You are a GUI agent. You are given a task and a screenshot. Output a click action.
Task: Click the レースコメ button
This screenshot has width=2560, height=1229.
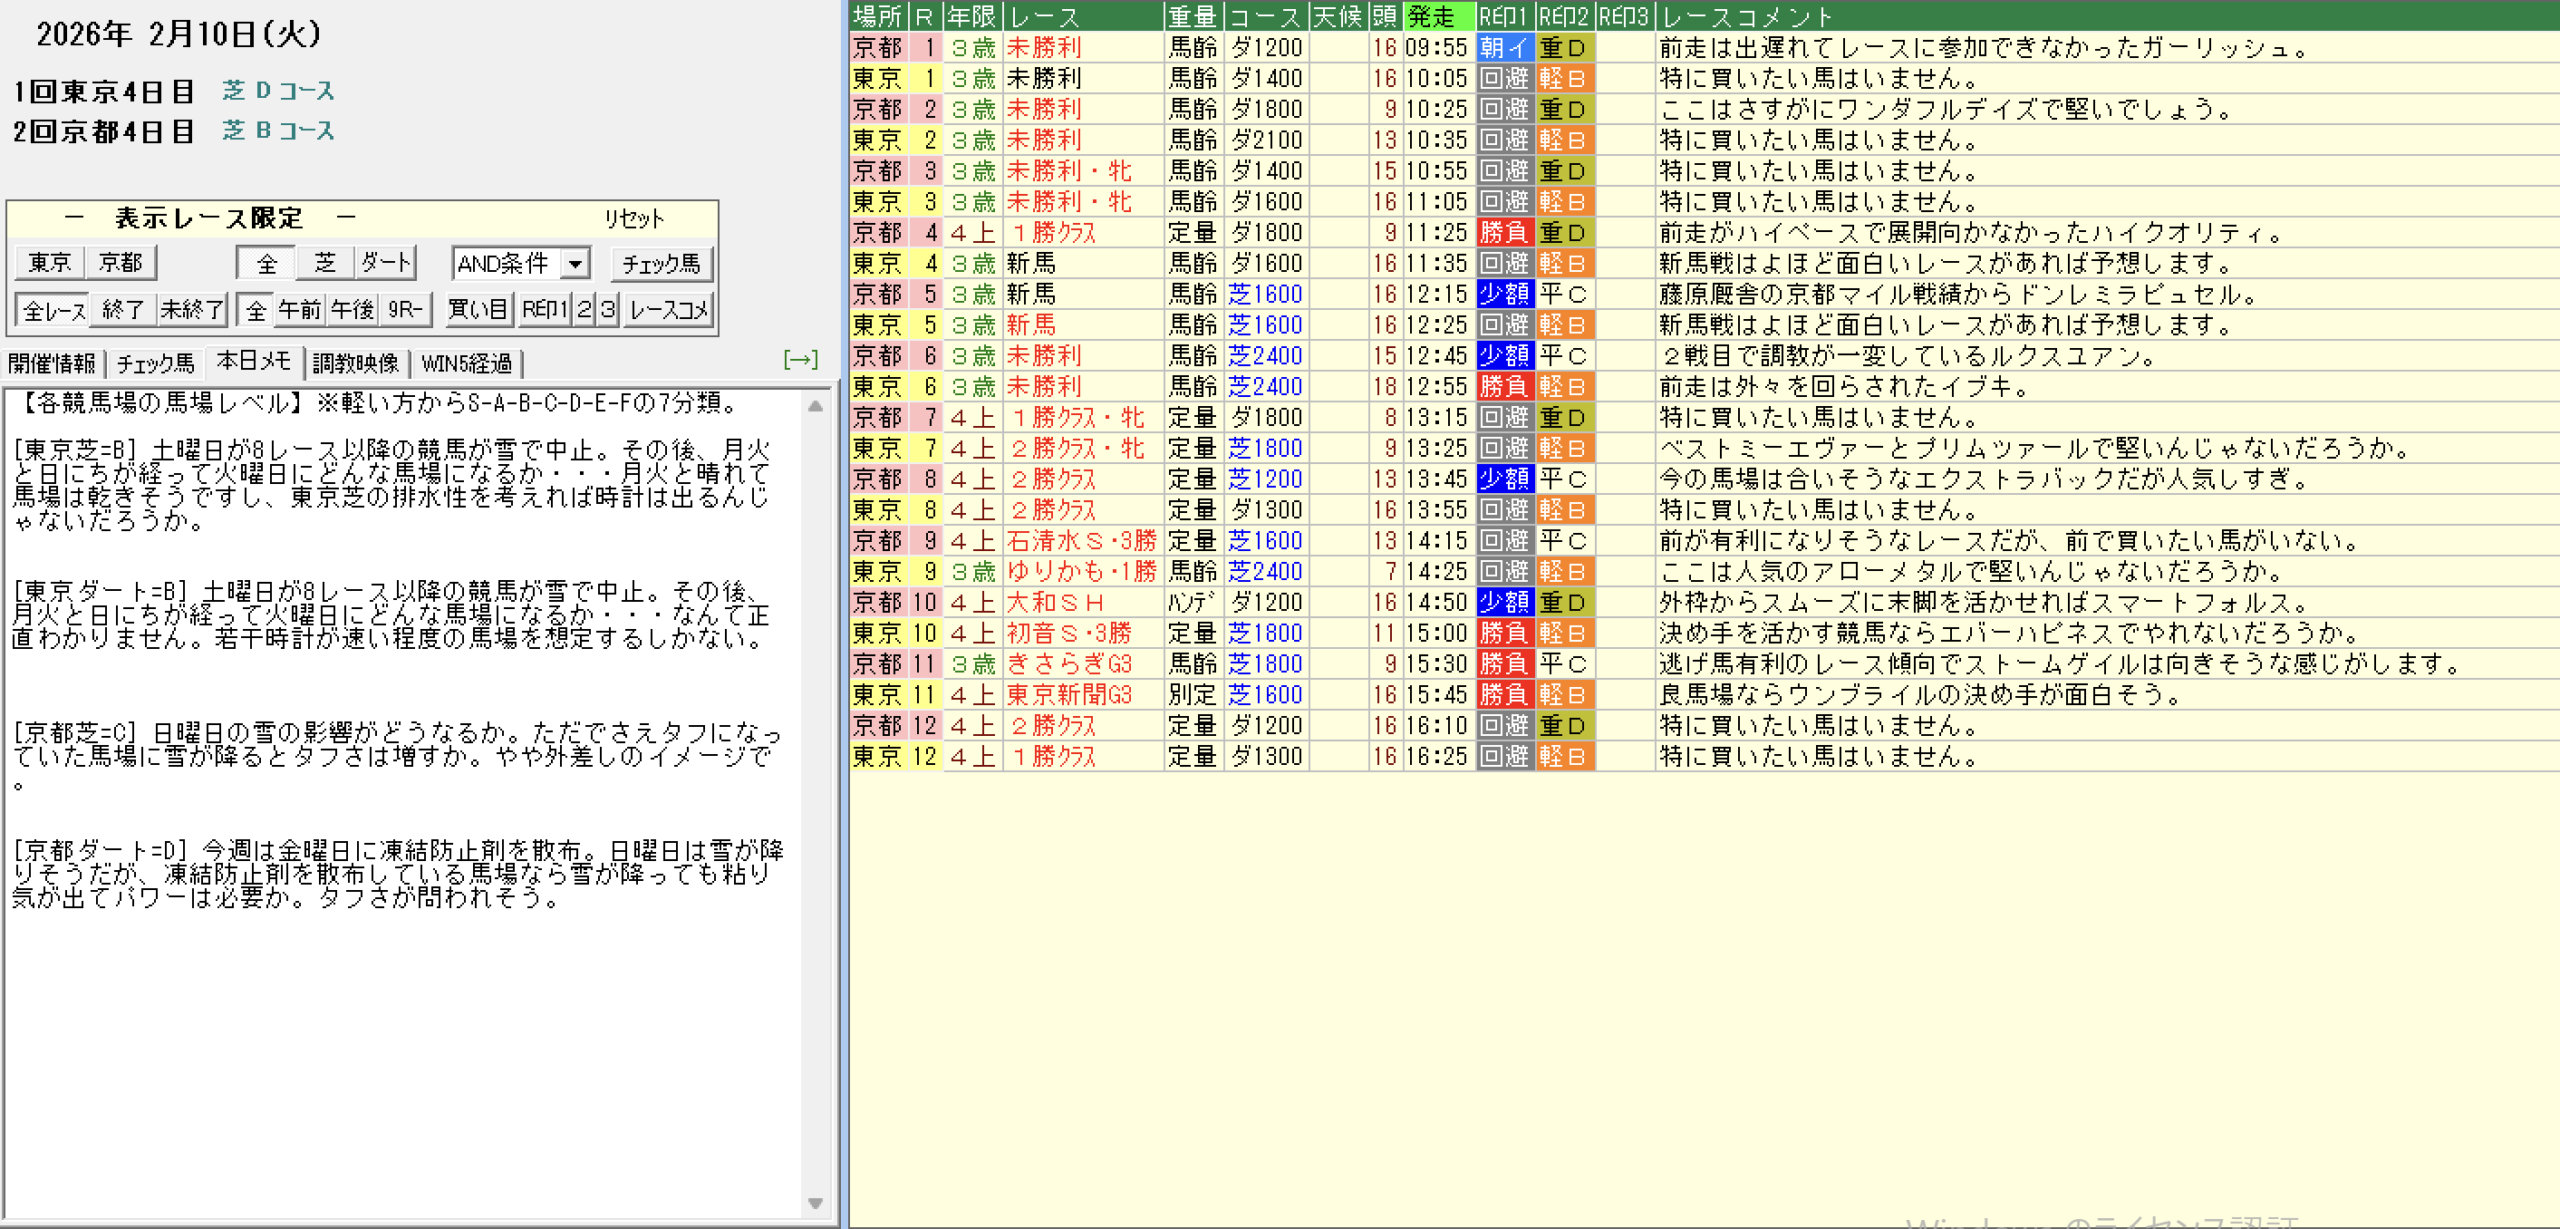point(668,310)
